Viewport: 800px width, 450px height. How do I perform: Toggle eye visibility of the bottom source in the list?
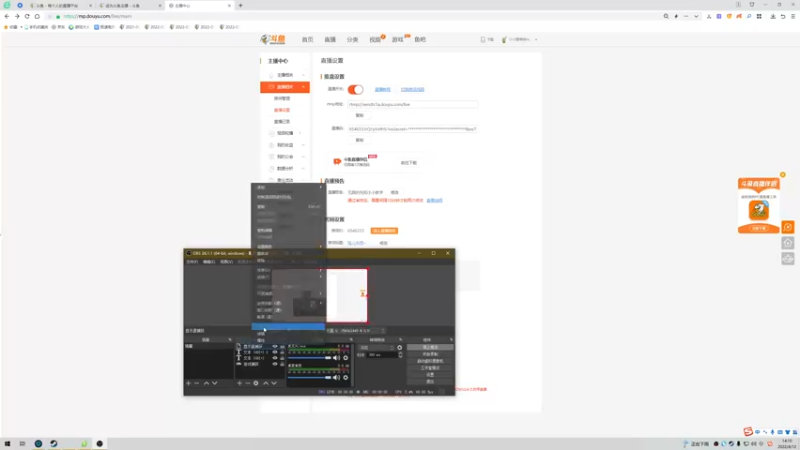[x=275, y=364]
